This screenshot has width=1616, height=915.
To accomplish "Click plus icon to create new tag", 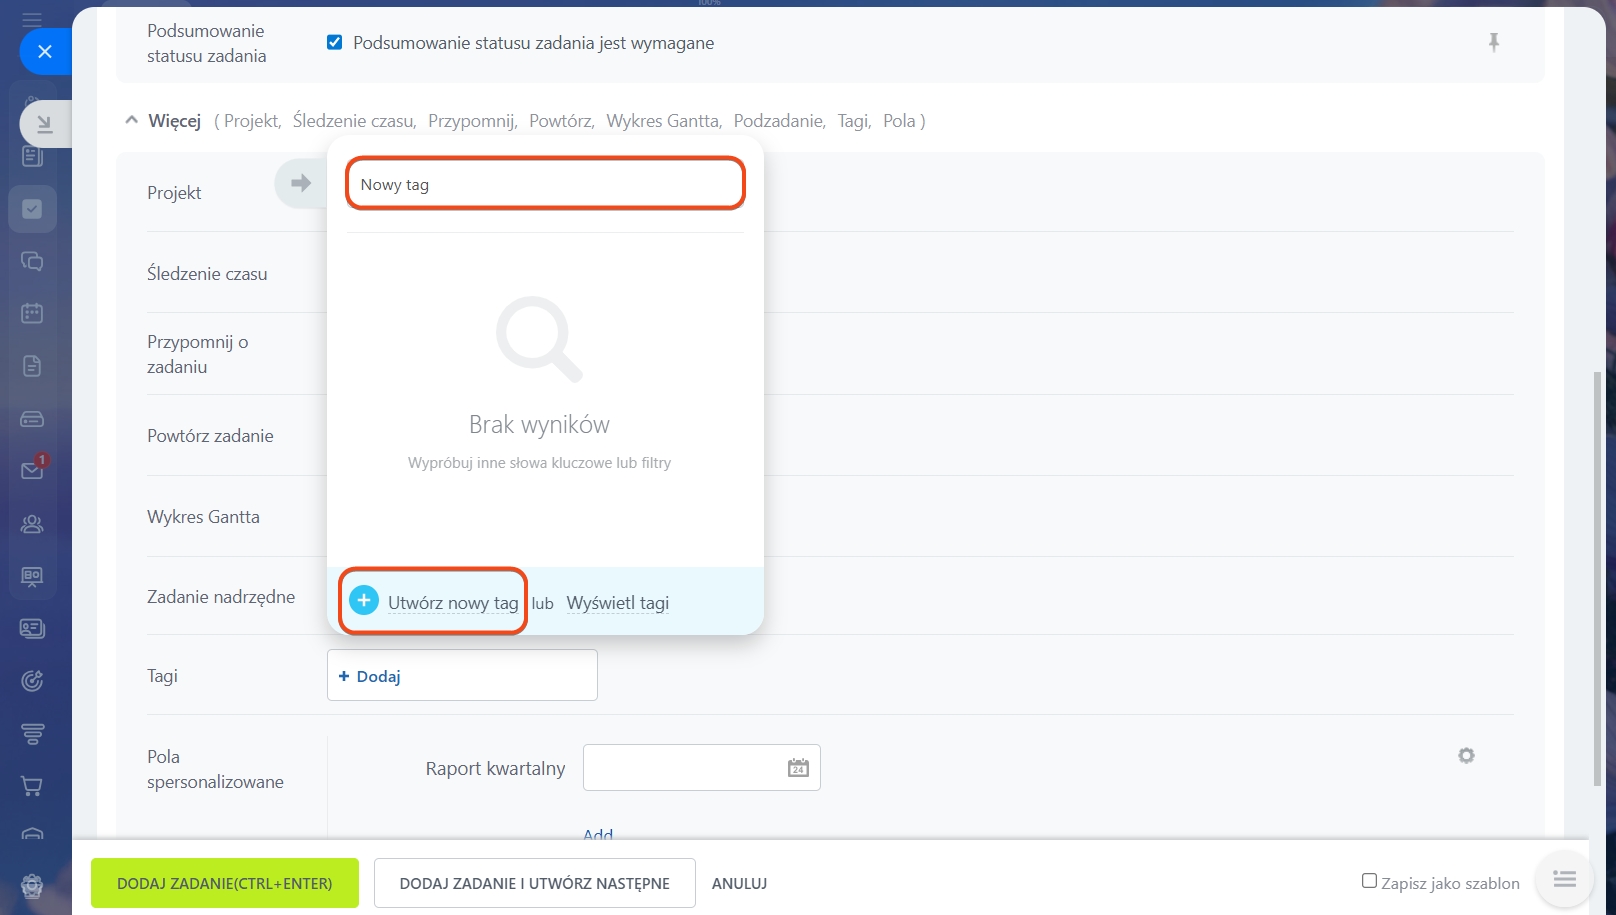I will (364, 600).
